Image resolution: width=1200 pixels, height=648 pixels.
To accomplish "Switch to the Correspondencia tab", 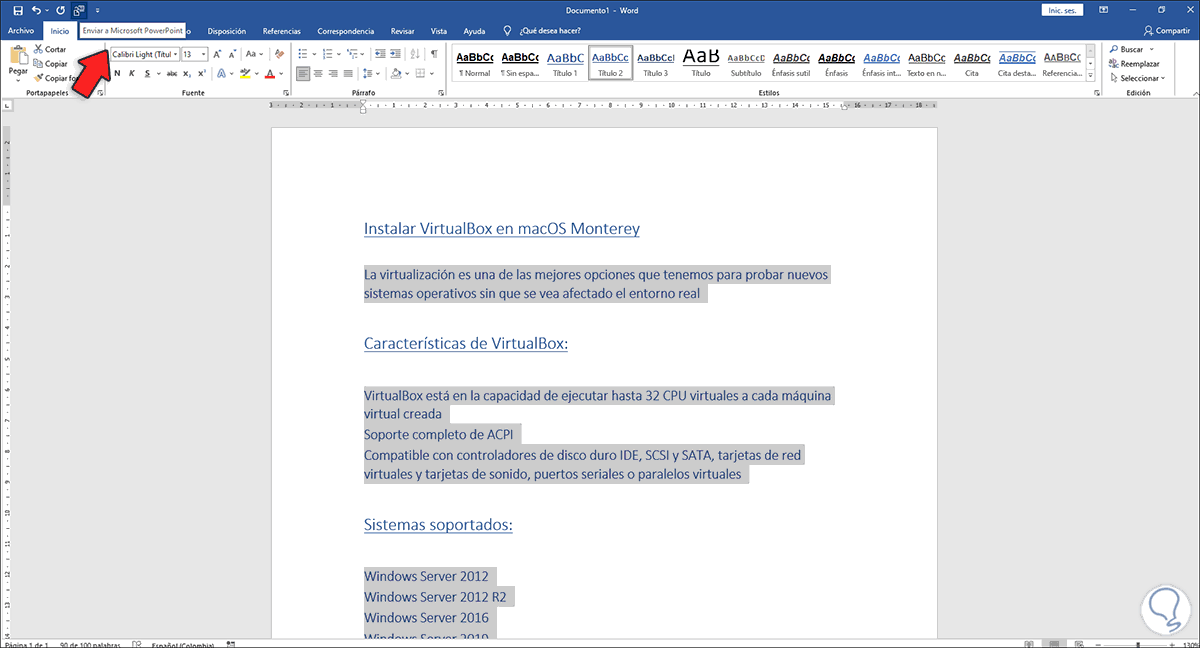I will 346,31.
